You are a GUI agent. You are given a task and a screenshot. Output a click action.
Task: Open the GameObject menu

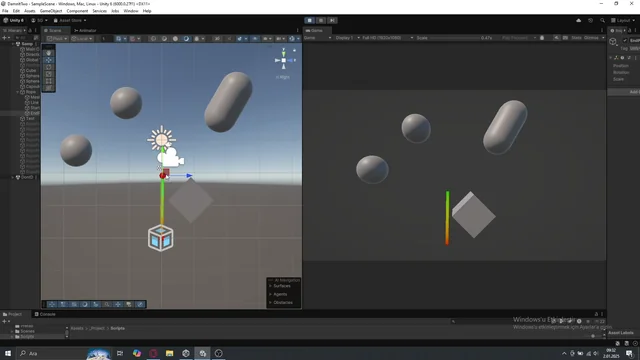pos(51,11)
